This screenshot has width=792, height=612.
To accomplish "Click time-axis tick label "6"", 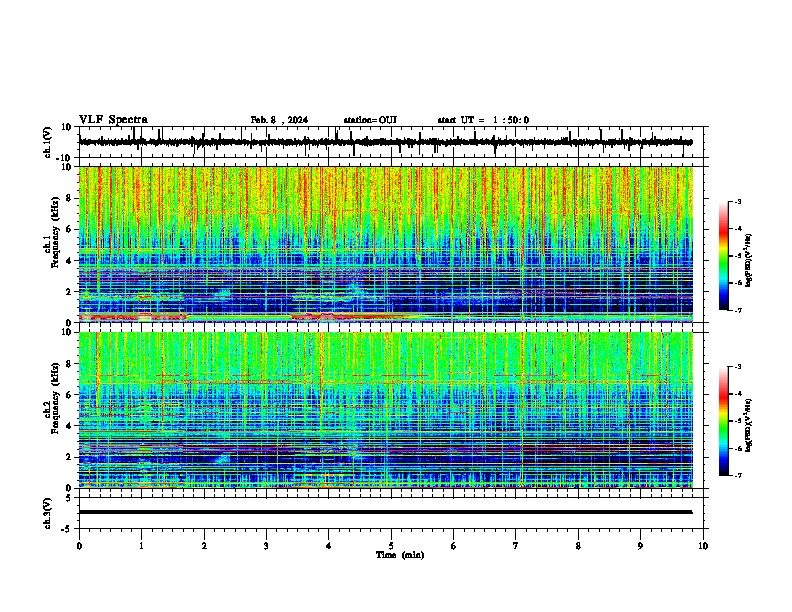I will pyautogui.click(x=454, y=546).
